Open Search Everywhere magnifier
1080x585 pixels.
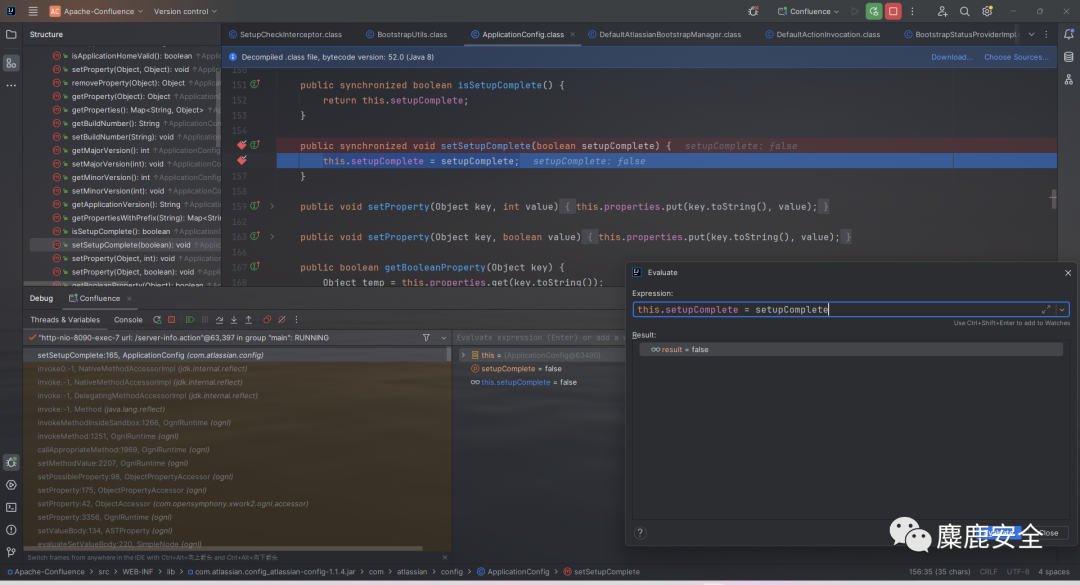(x=964, y=12)
